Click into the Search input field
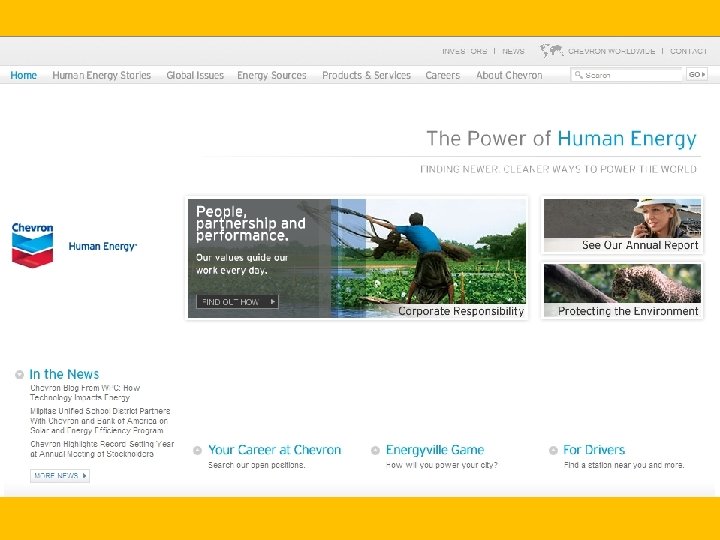720x540 pixels. click(627, 74)
